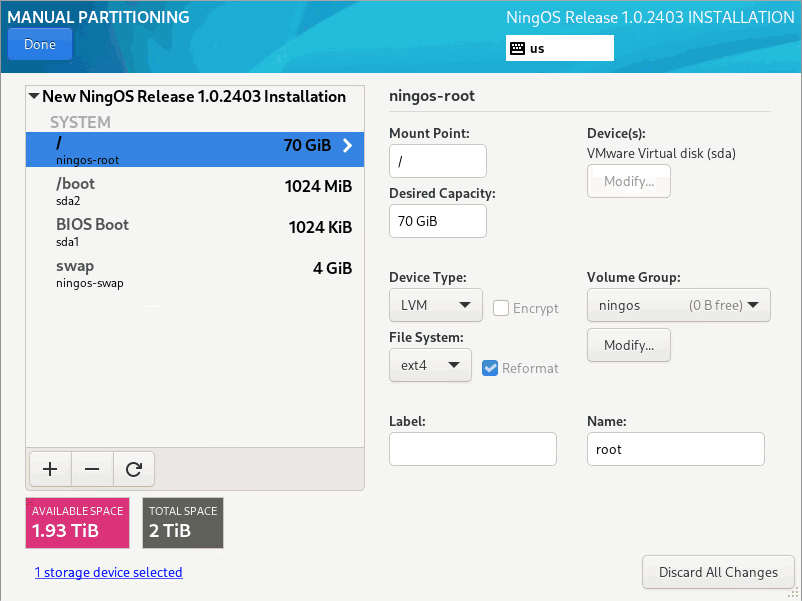Click Modify button under Device(s)
802x601 pixels.
coord(629,181)
